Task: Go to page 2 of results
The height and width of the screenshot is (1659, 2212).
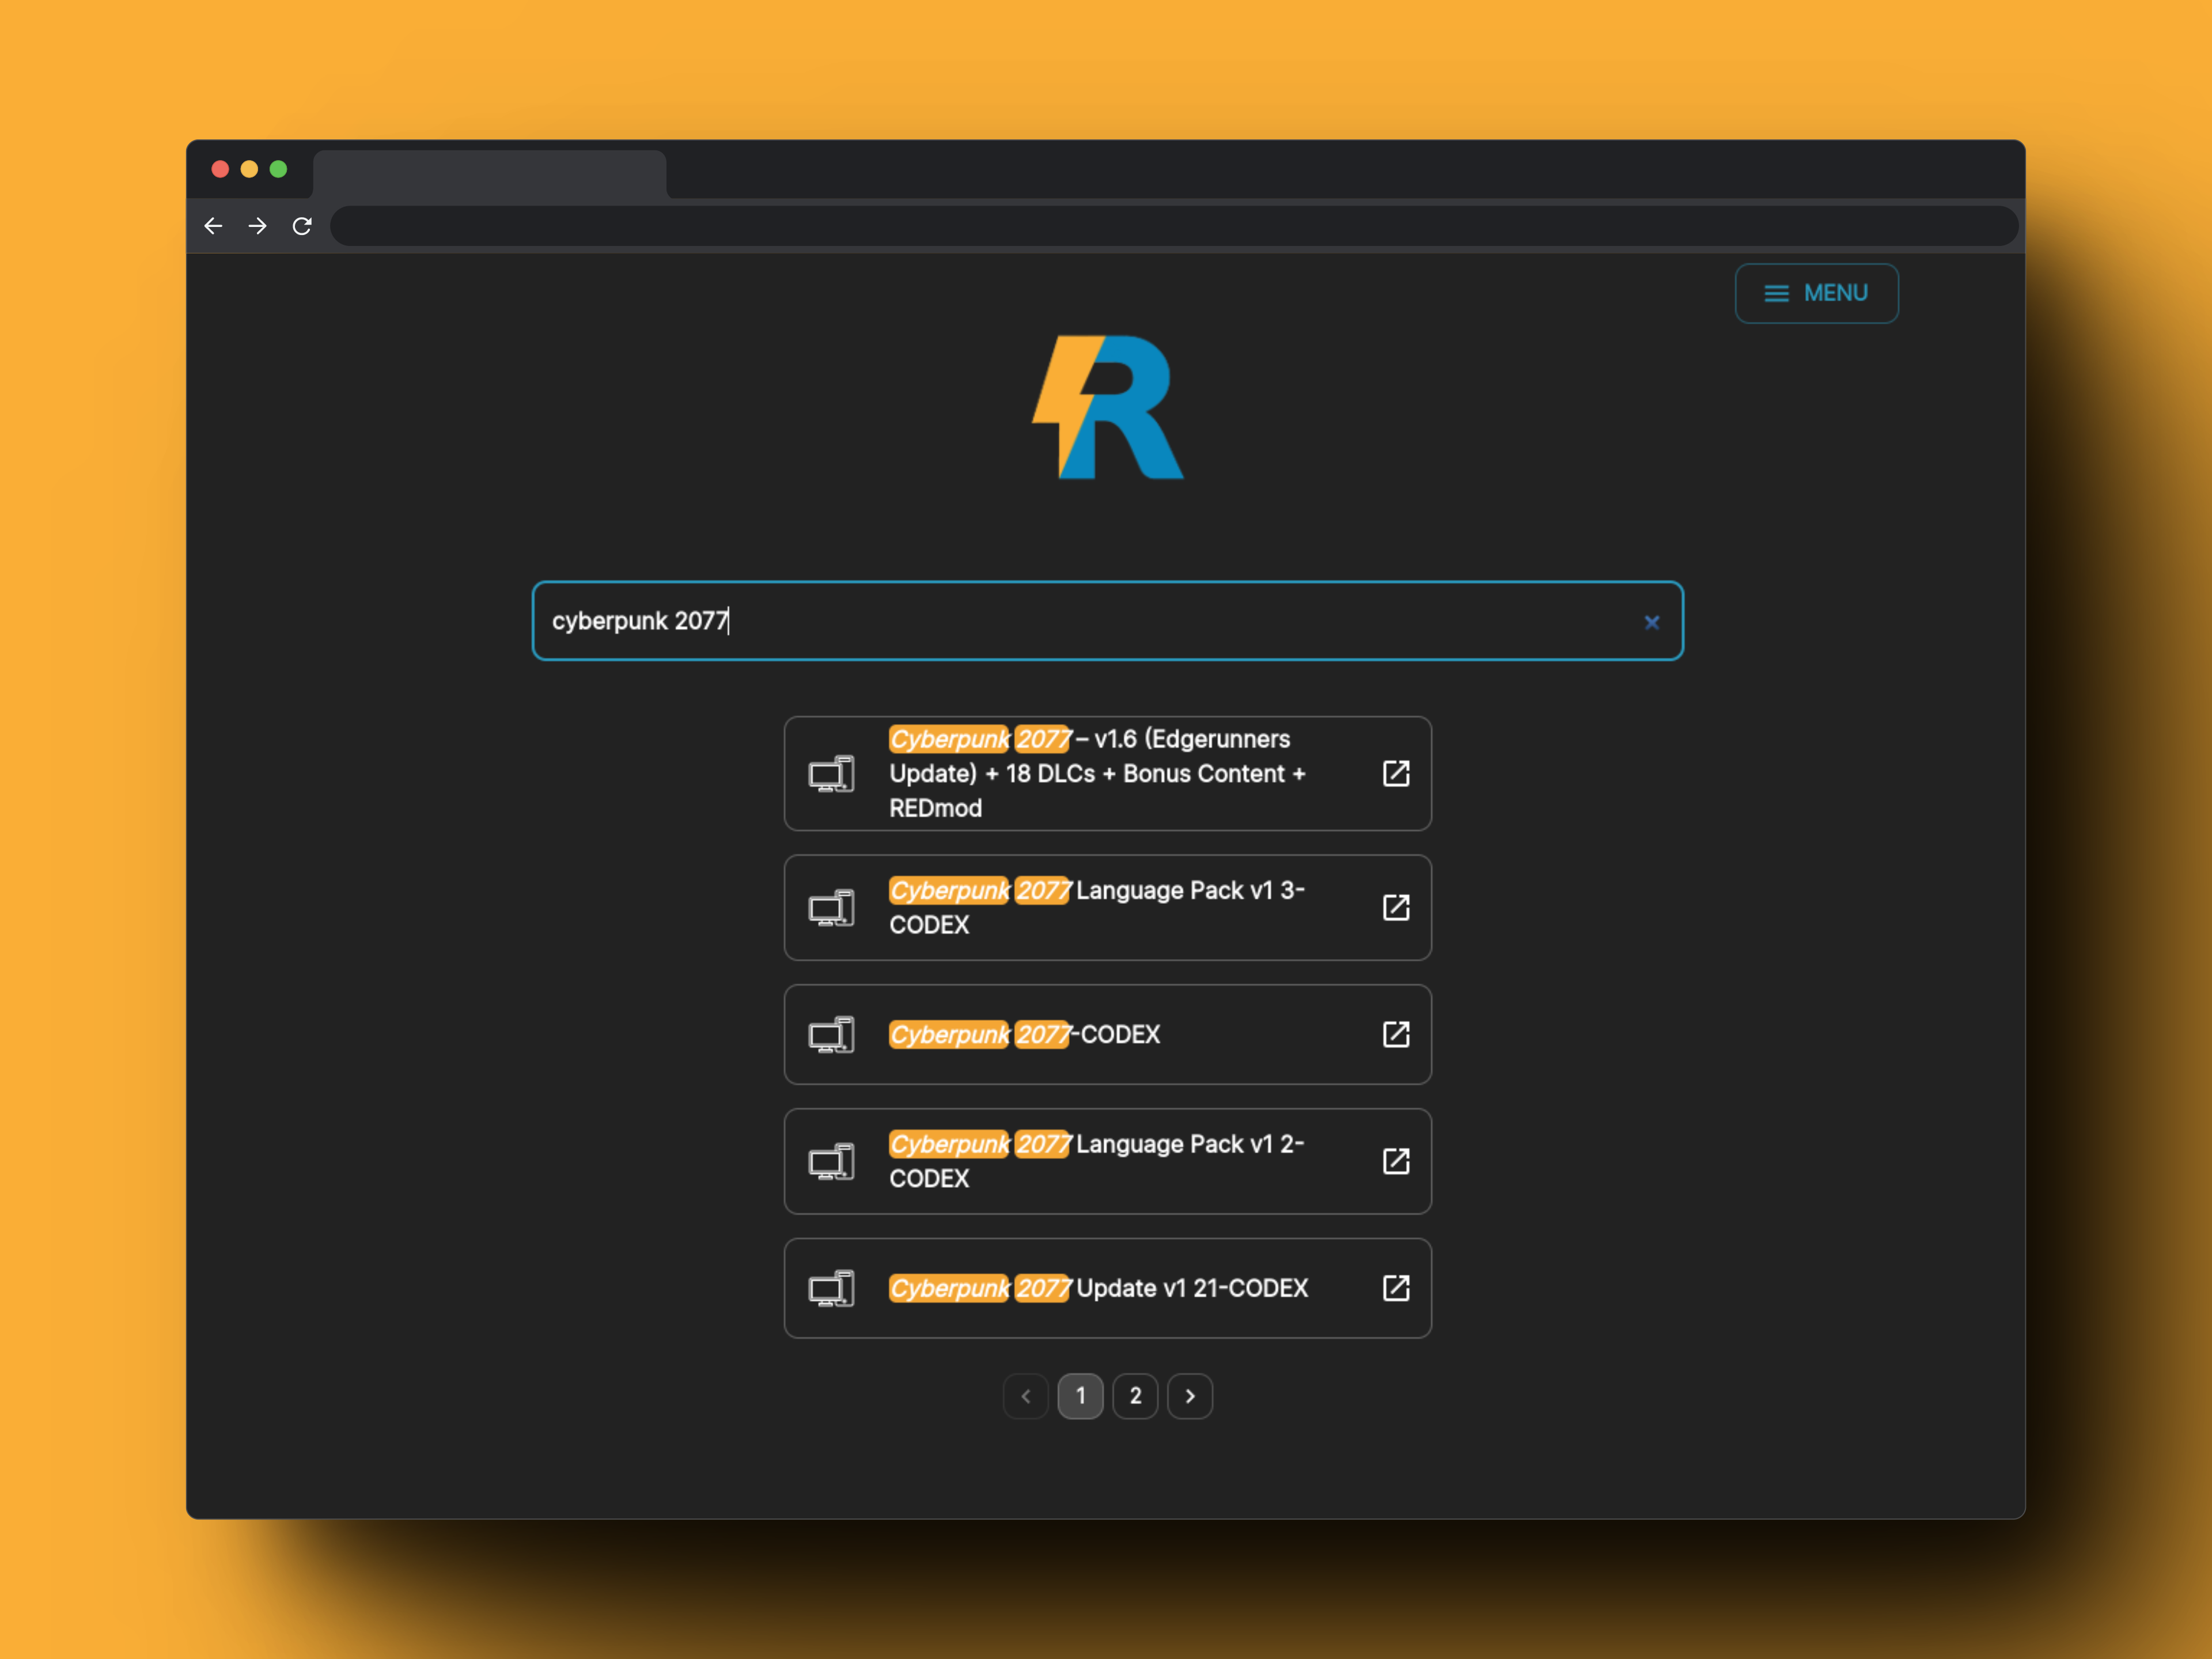Action: (1135, 1396)
